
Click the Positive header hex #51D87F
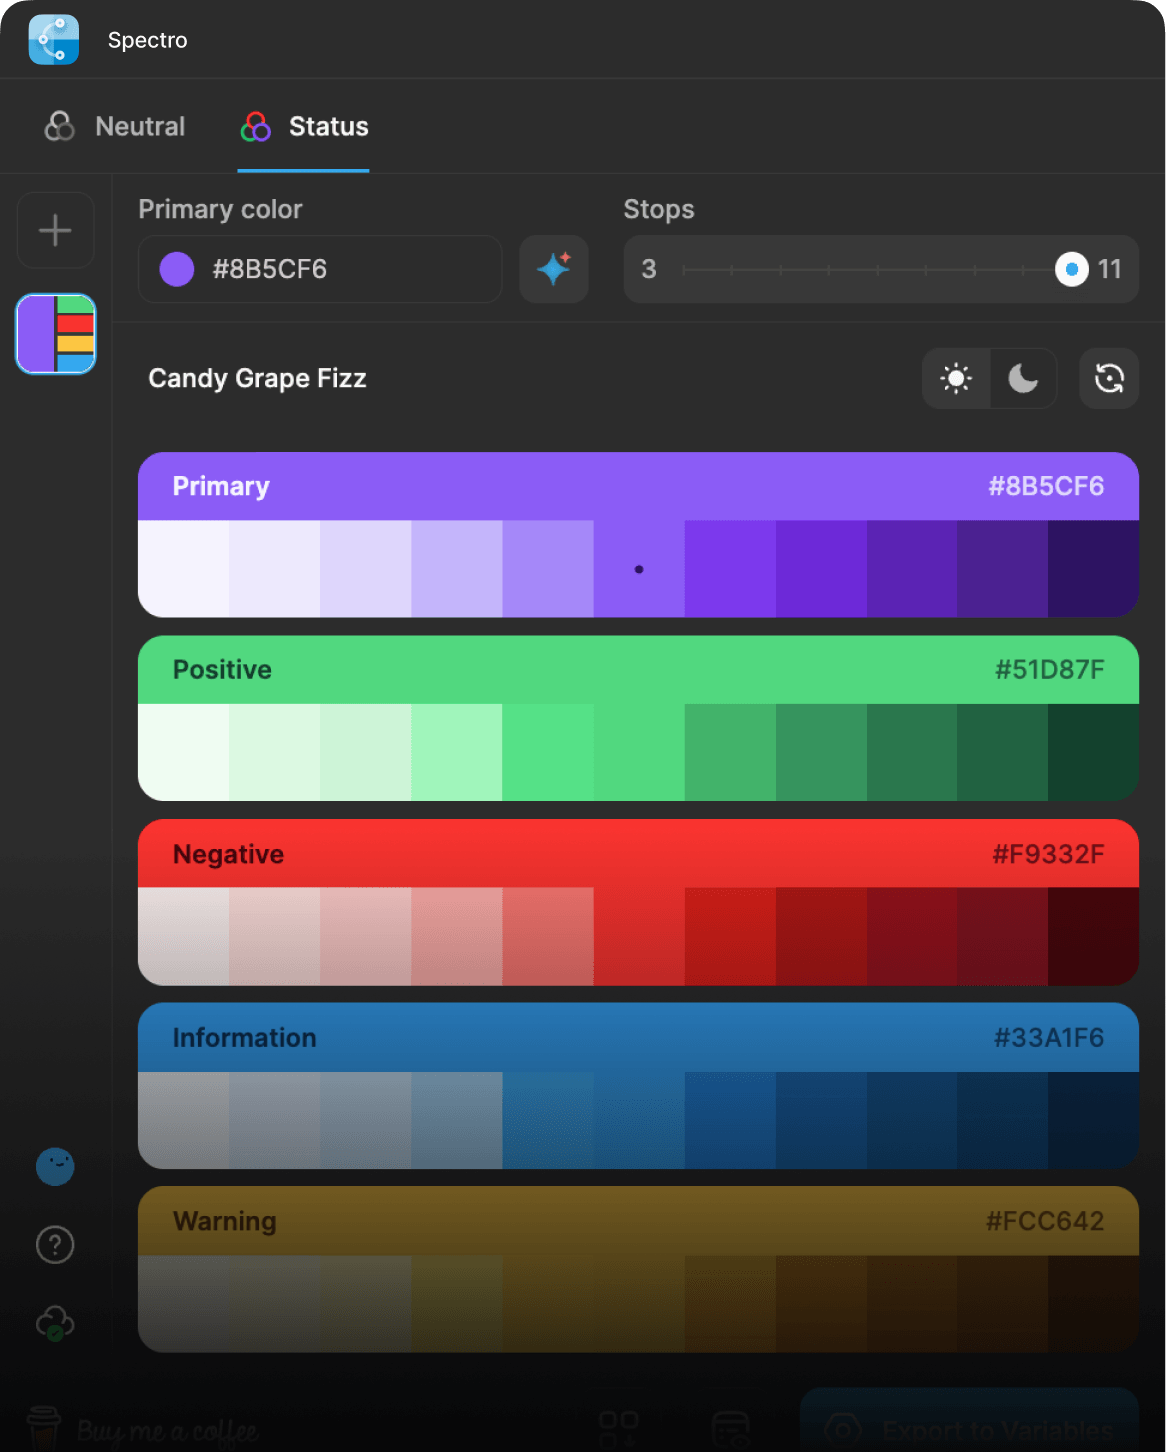(x=1050, y=670)
